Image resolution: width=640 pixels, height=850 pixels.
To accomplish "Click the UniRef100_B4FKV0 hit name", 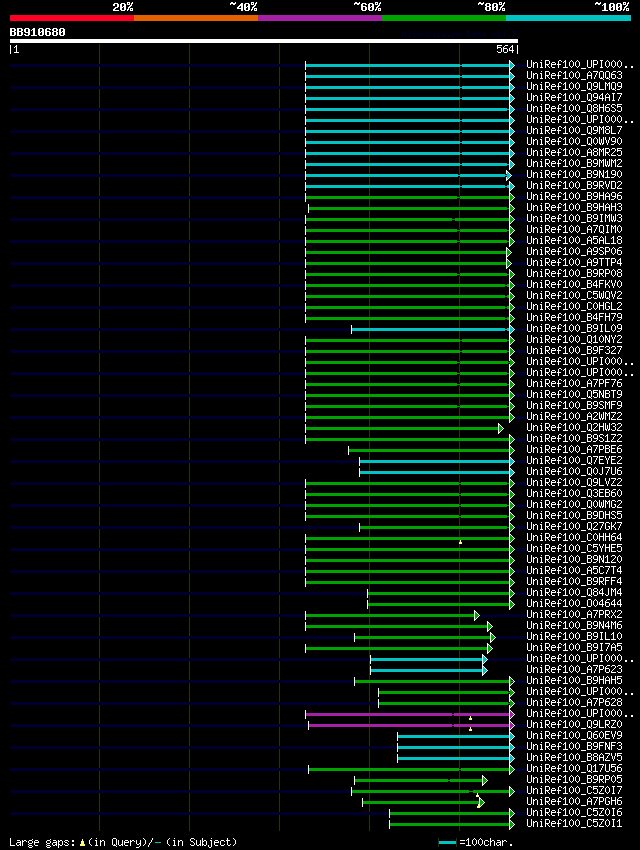I will (574, 284).
